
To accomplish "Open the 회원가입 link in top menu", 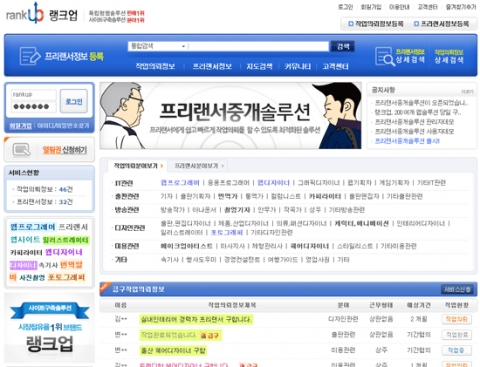I will coord(371,7).
